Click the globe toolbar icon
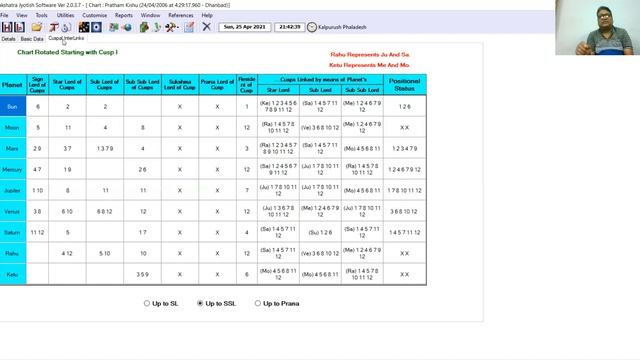Image resolution: width=640 pixels, height=360 pixels. point(127,27)
